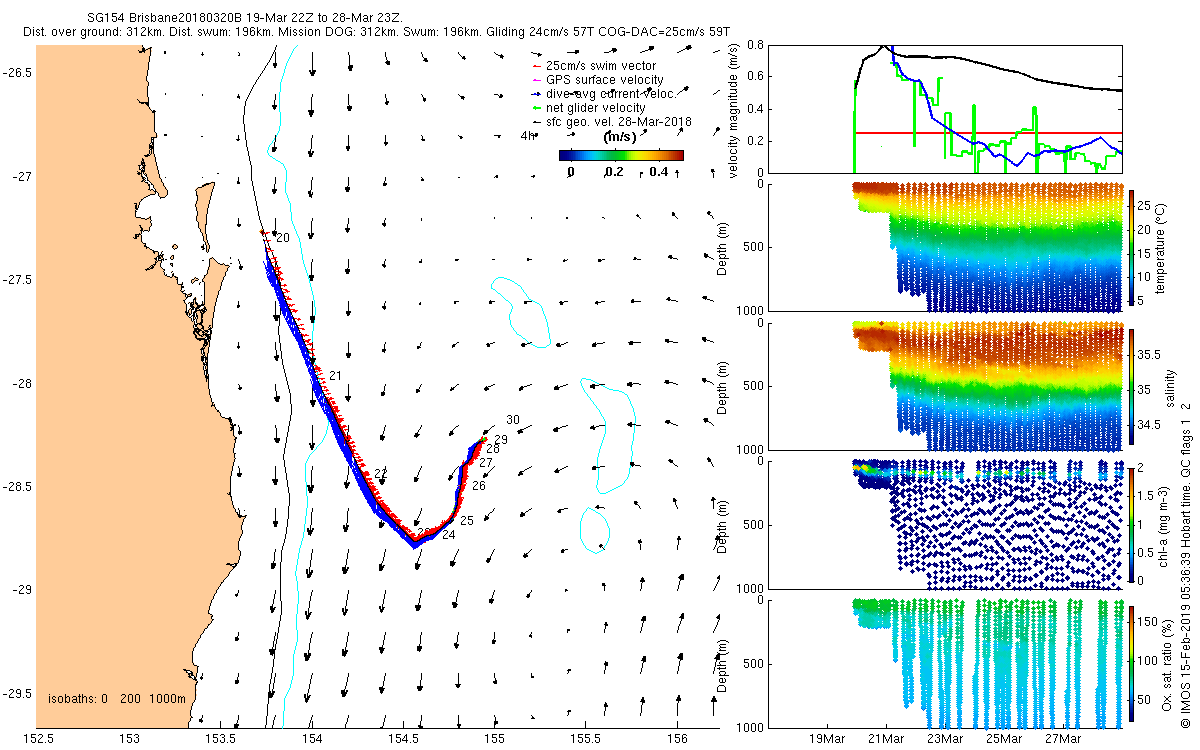Select the salinity colorbar
This screenshot has height=750, width=1200.
tap(1134, 386)
